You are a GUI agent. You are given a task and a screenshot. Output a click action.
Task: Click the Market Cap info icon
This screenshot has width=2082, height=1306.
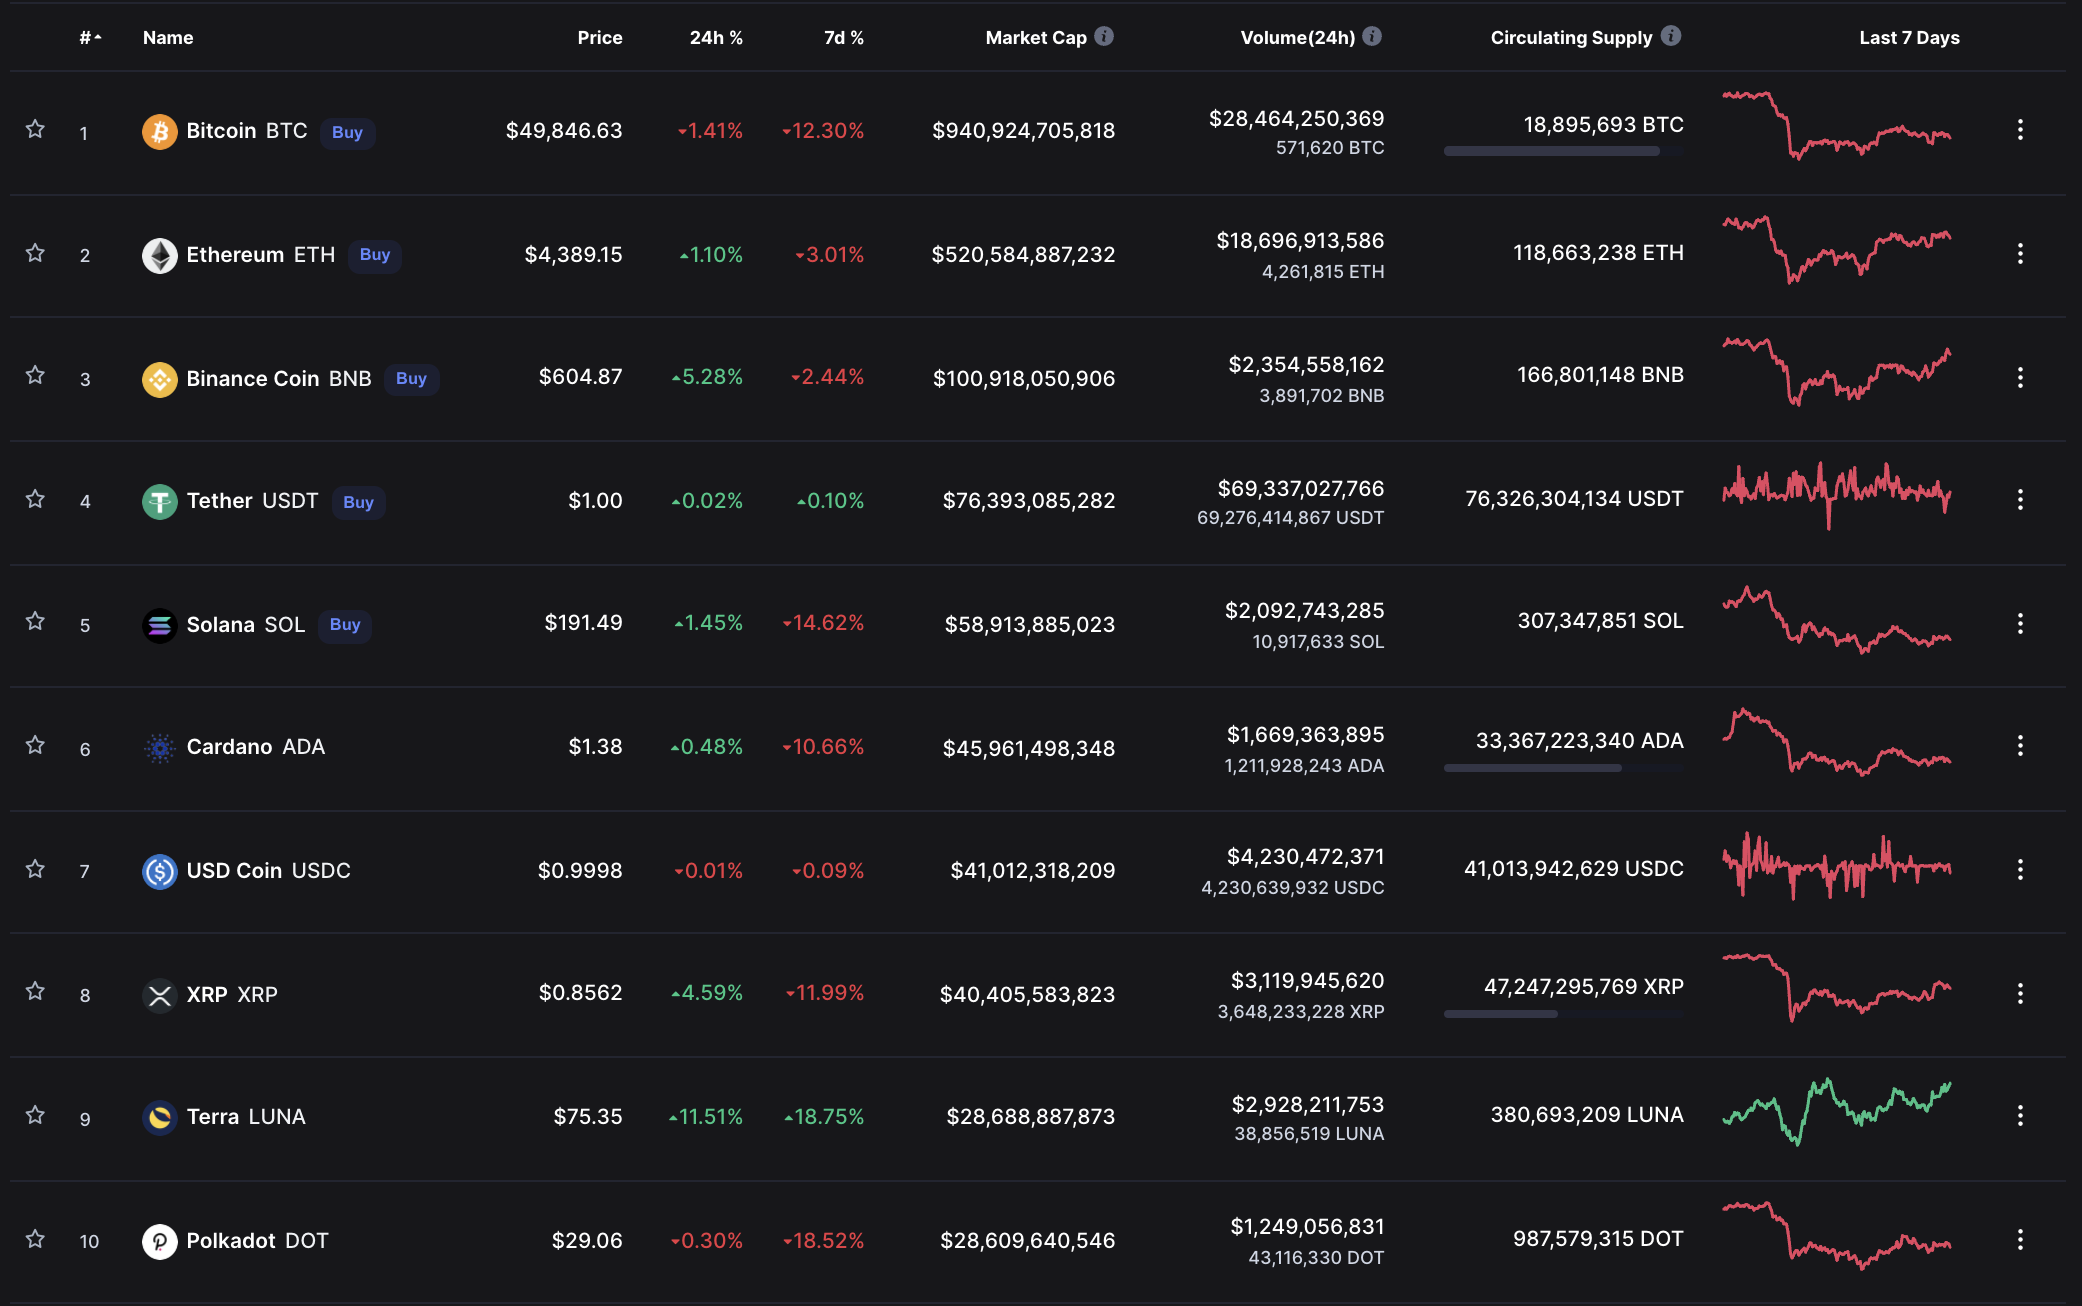click(1104, 36)
